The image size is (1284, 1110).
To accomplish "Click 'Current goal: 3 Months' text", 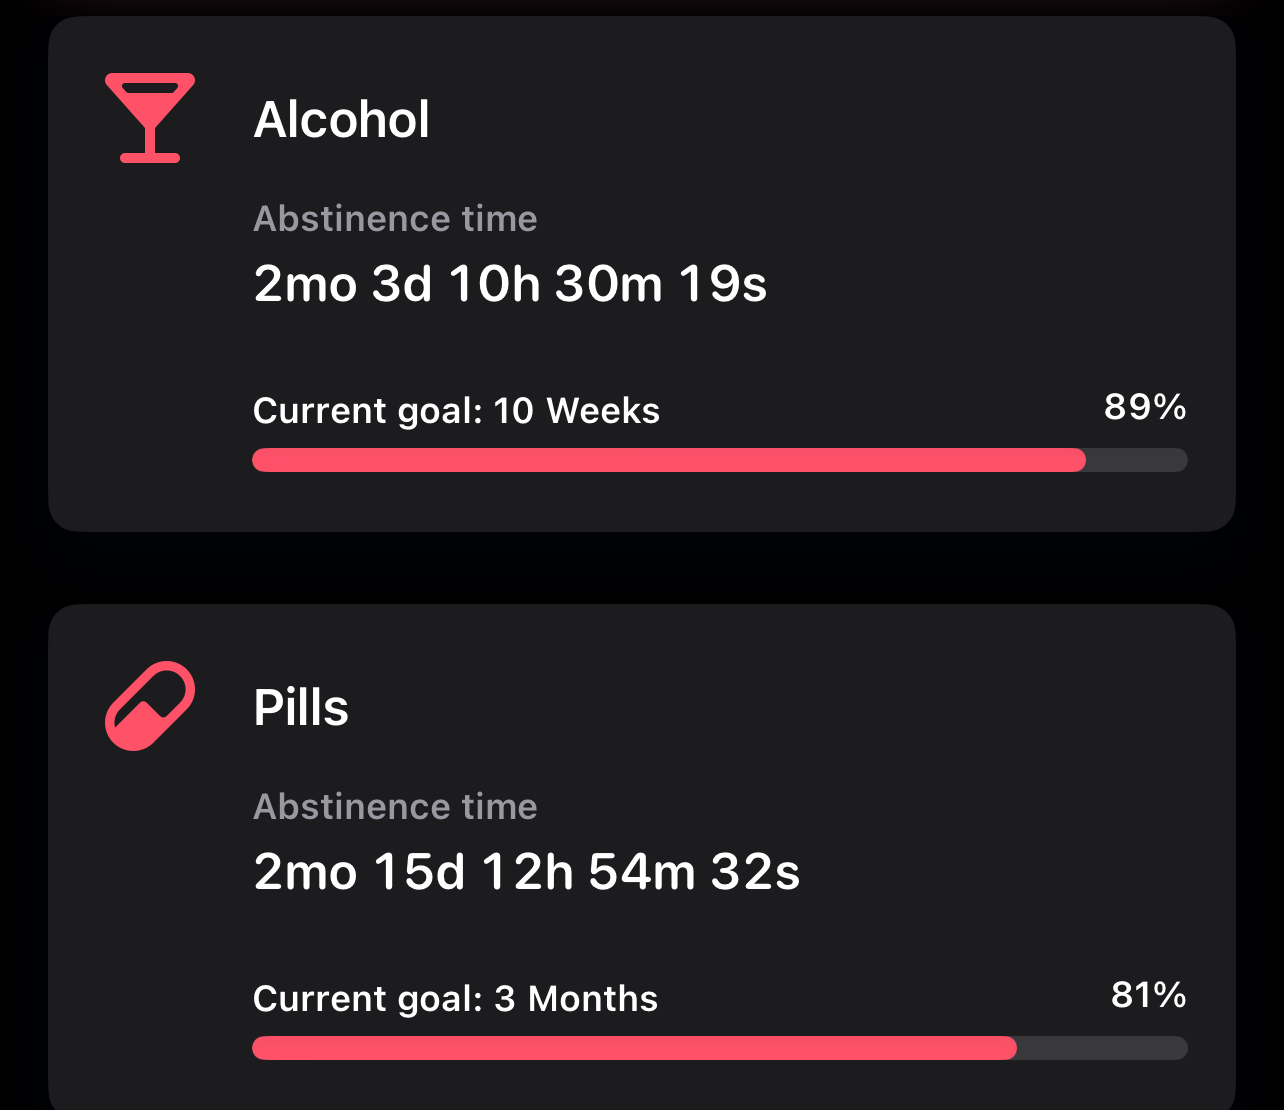I will tap(455, 999).
